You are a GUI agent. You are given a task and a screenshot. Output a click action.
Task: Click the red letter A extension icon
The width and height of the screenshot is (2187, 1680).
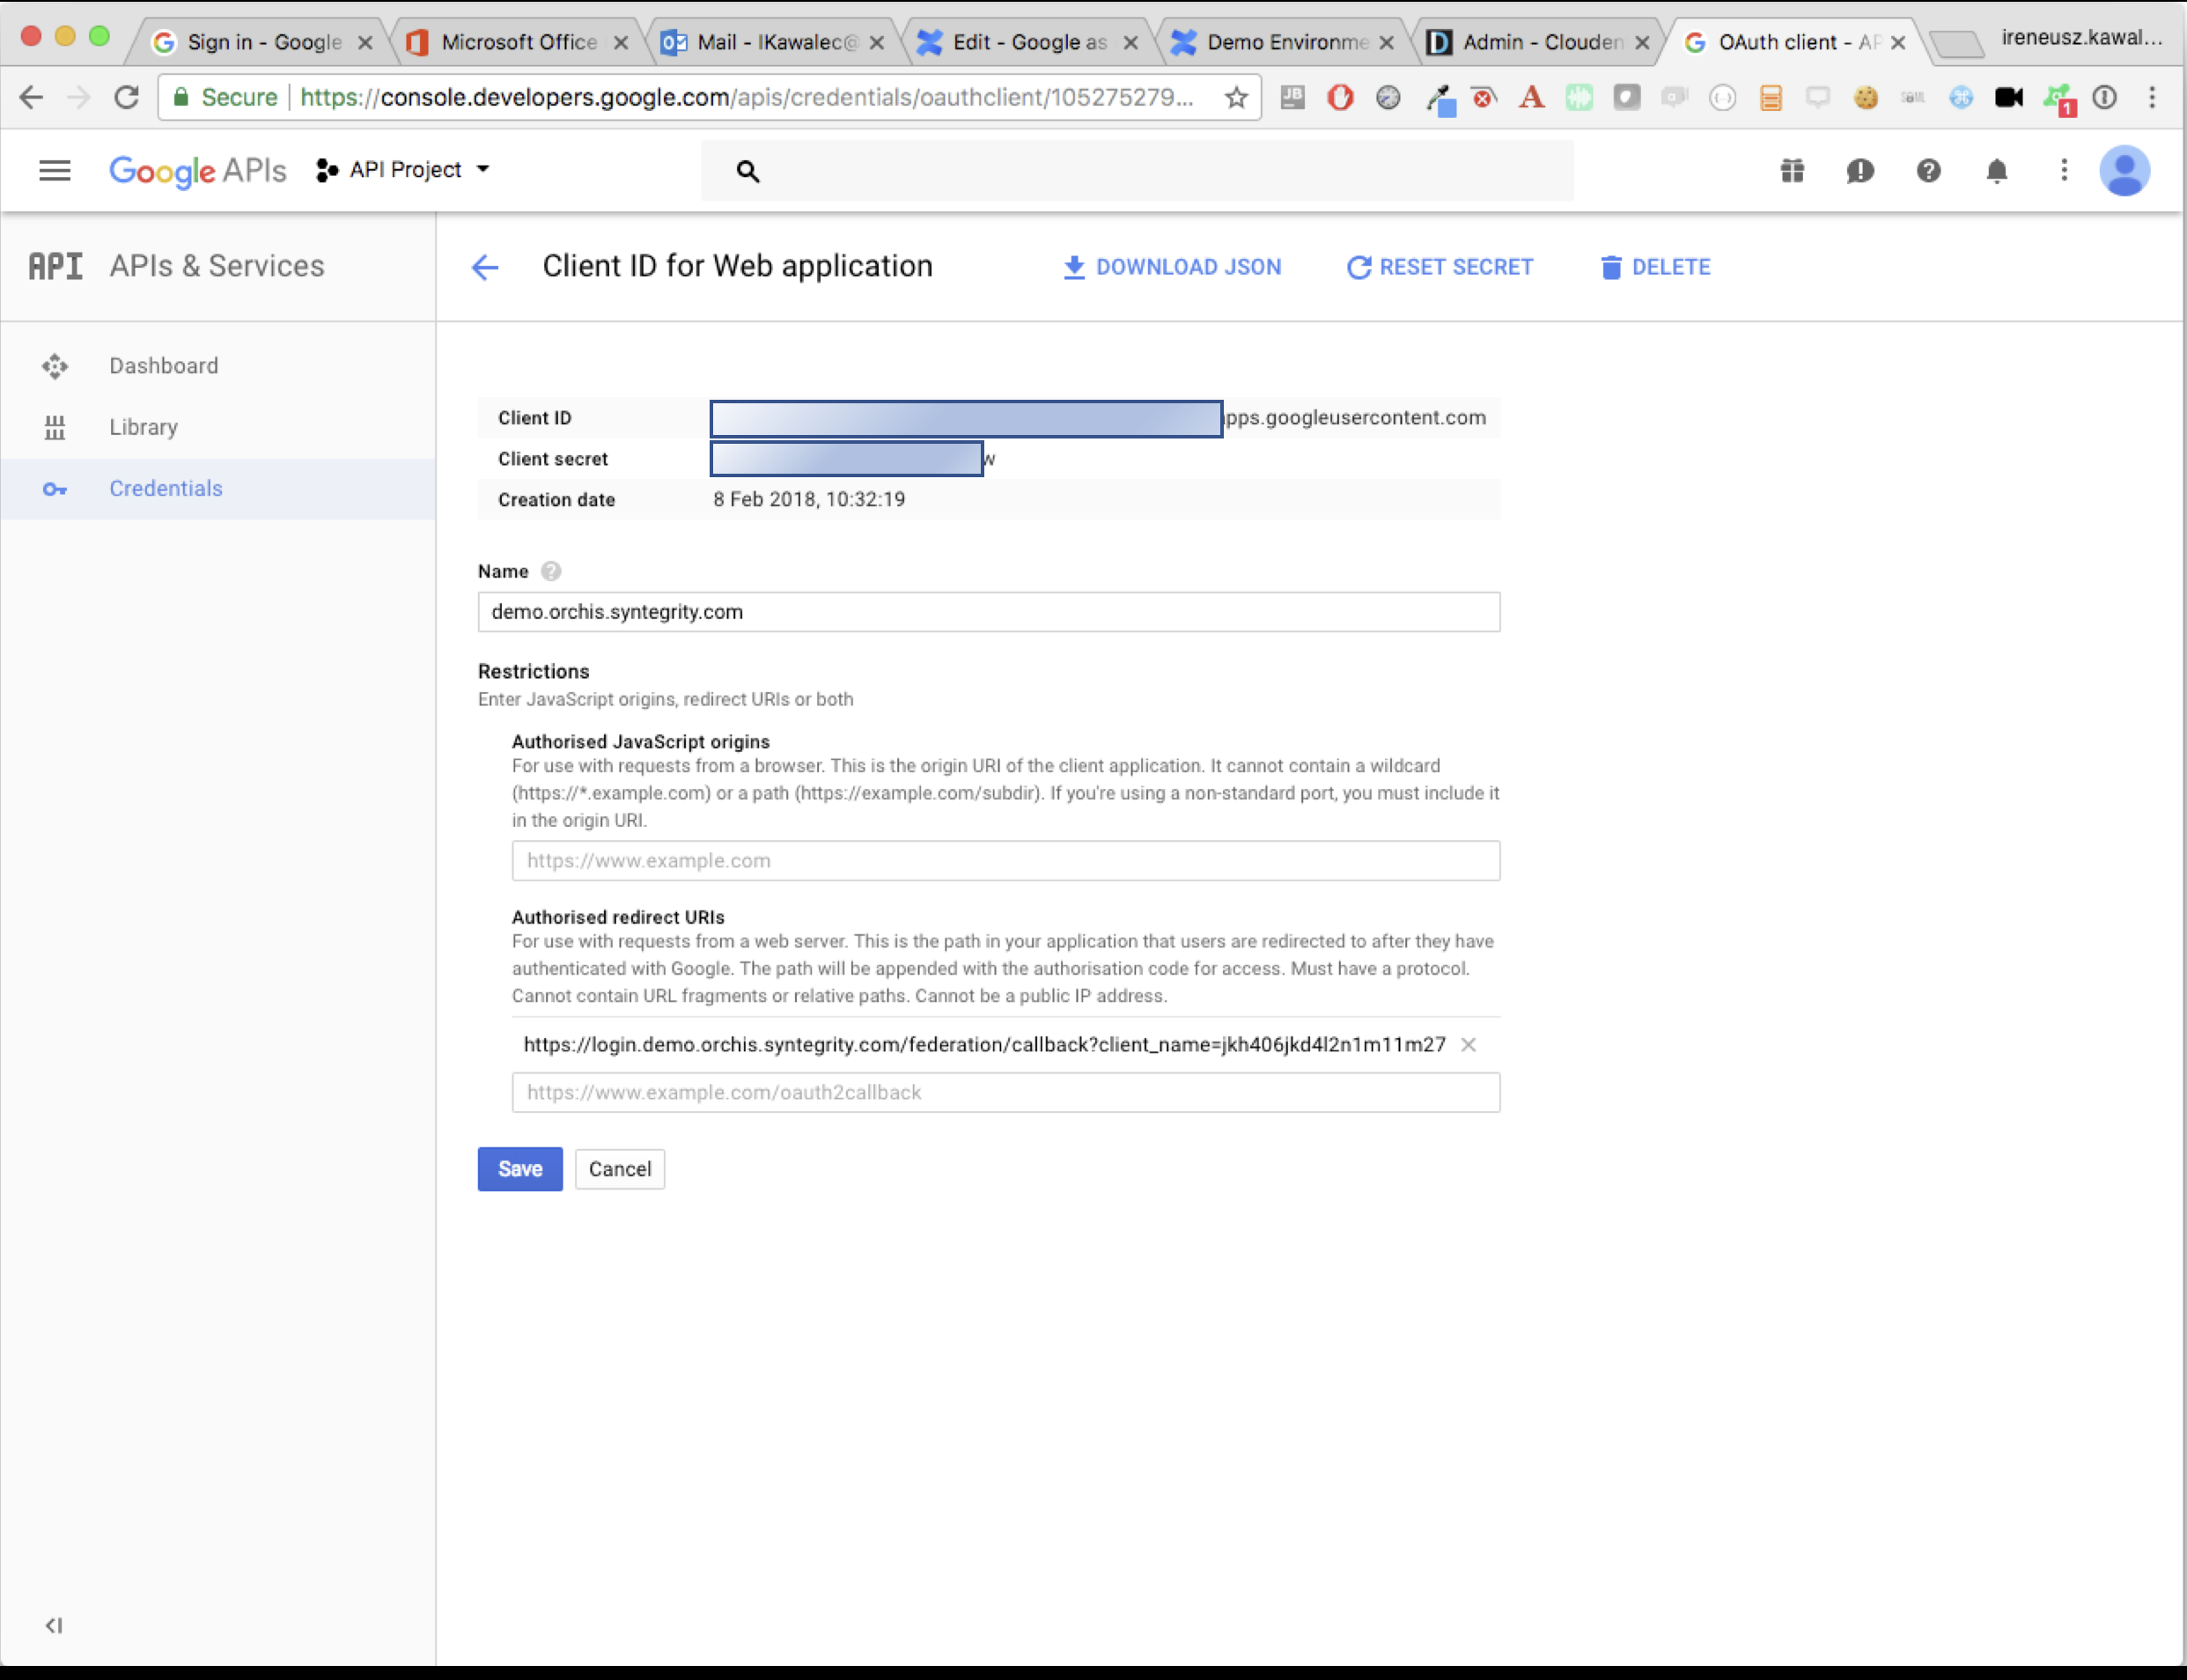coord(1531,97)
